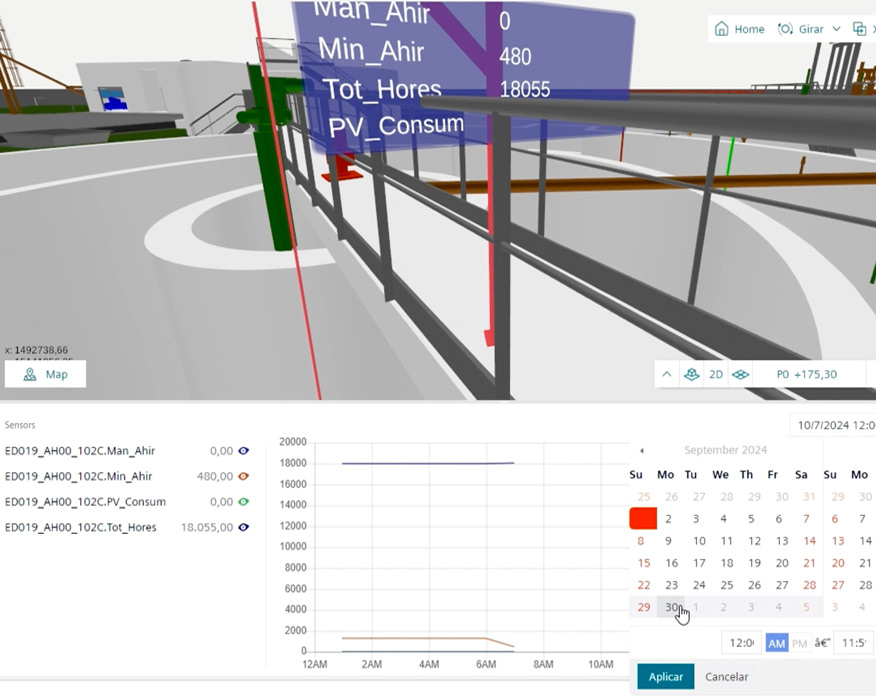Open the P0 +175,30 level selector

point(807,374)
